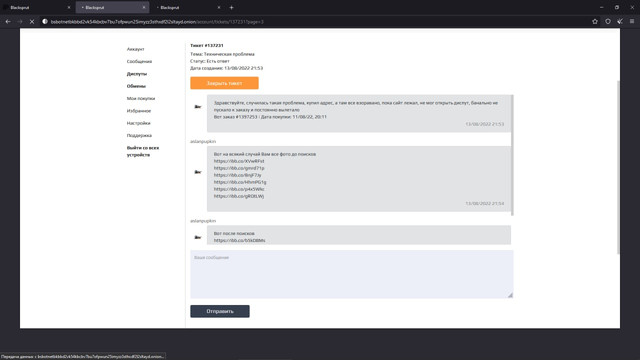Open the ibb.co/8njF7Jy link
This screenshot has height=360, width=640.
pos(238,175)
